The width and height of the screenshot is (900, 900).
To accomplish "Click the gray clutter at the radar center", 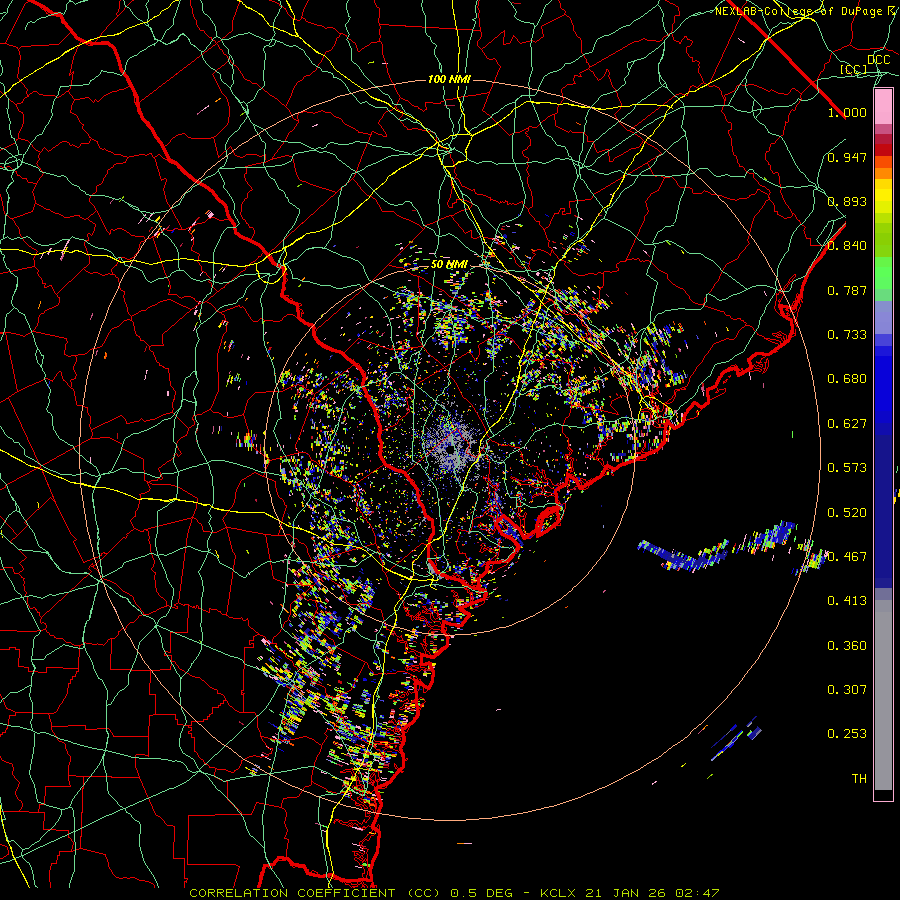I will coord(451,445).
